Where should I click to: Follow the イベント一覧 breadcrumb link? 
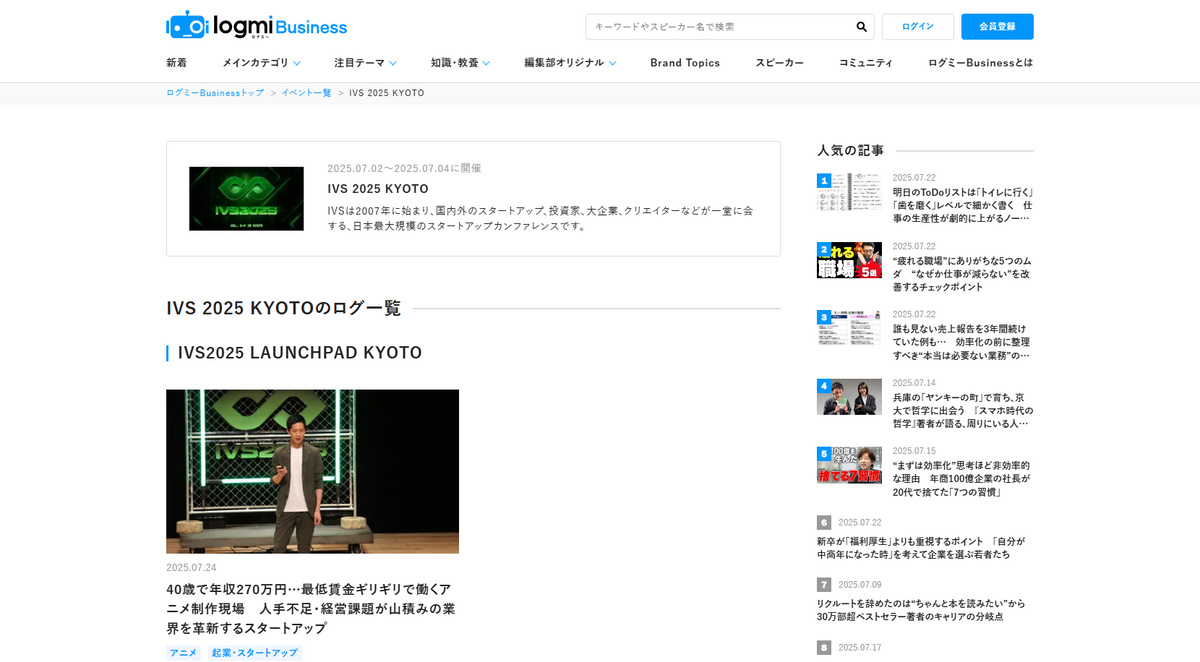click(x=306, y=93)
